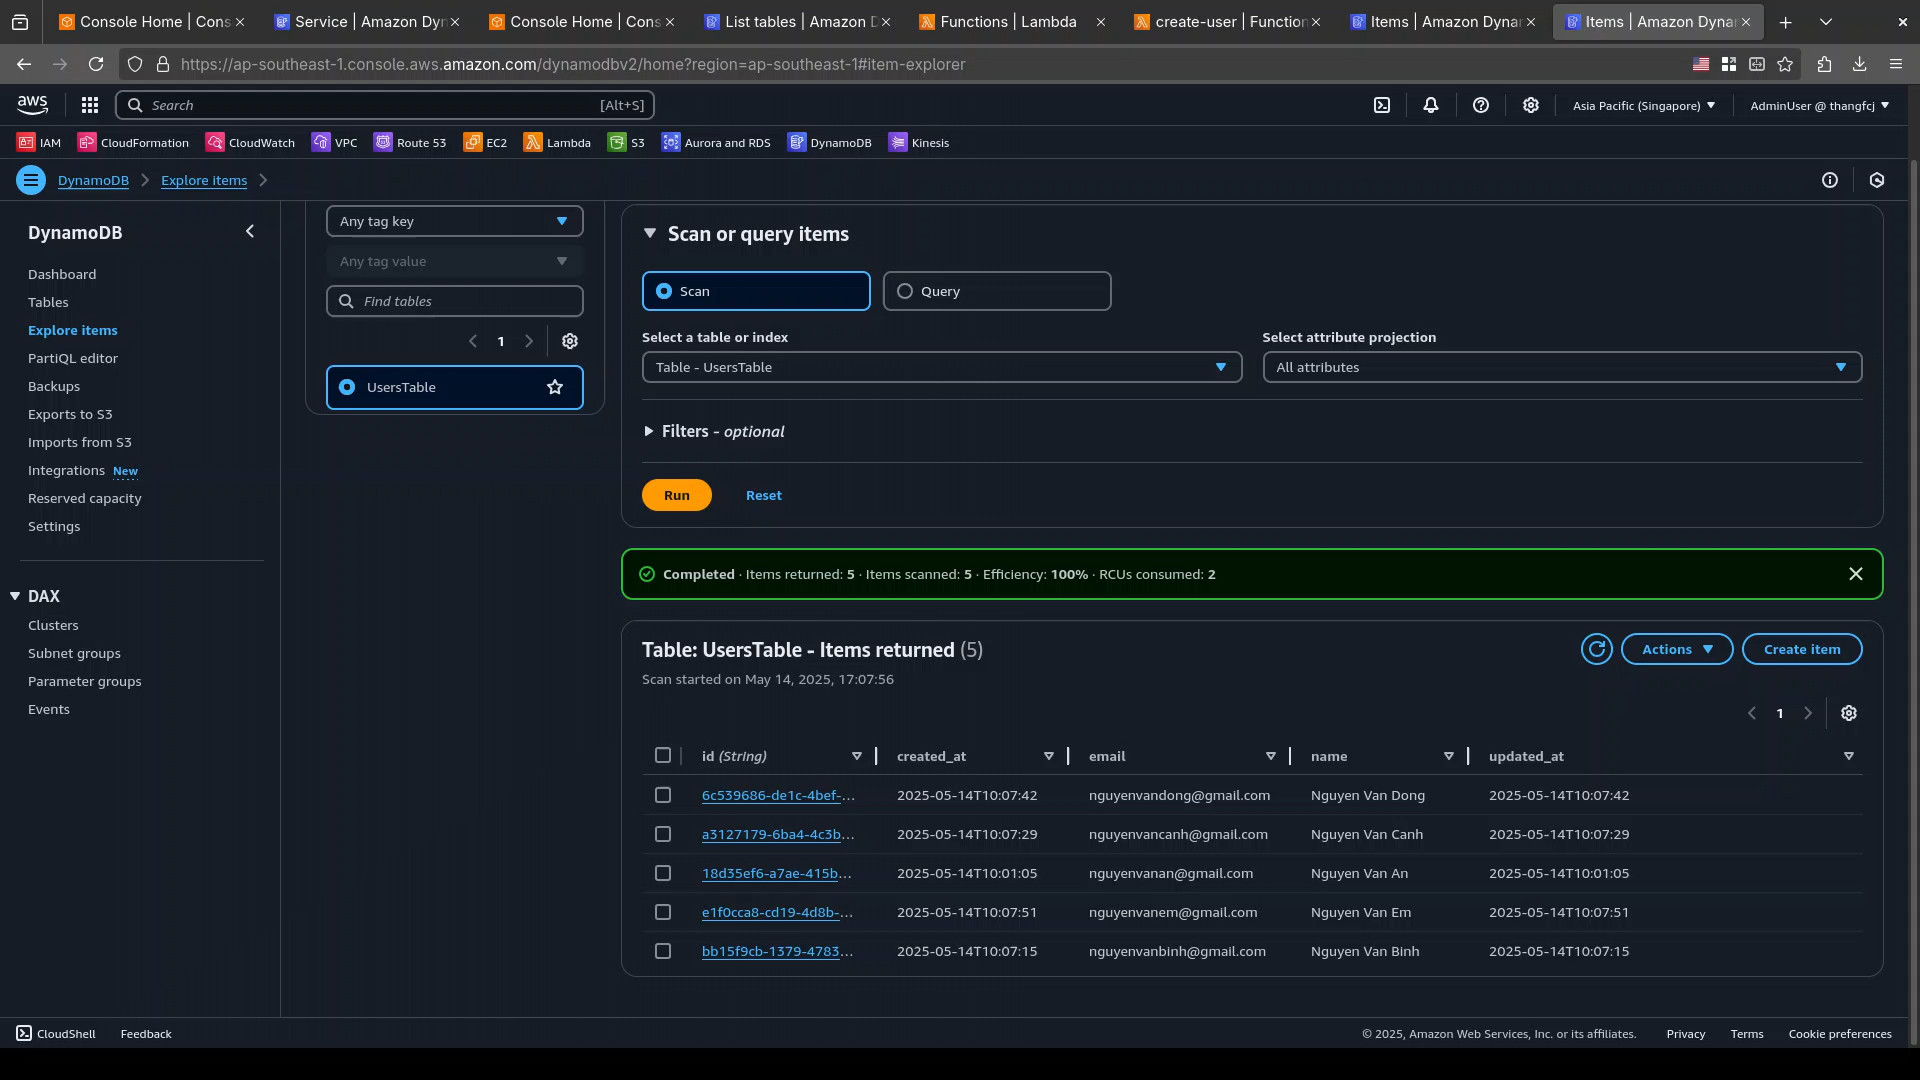Run the scan

click(677, 495)
